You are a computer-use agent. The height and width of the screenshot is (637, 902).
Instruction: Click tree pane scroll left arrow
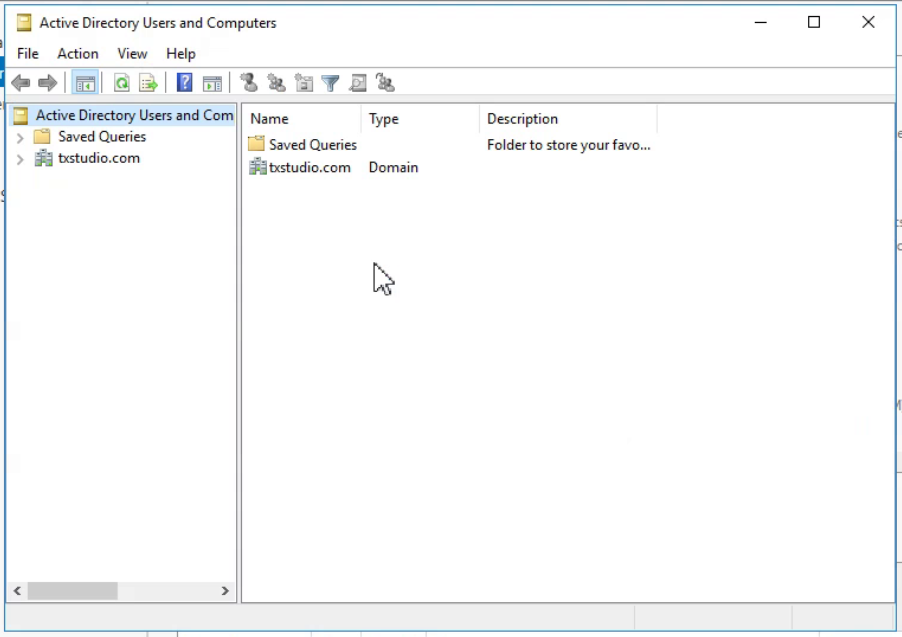tap(17, 591)
